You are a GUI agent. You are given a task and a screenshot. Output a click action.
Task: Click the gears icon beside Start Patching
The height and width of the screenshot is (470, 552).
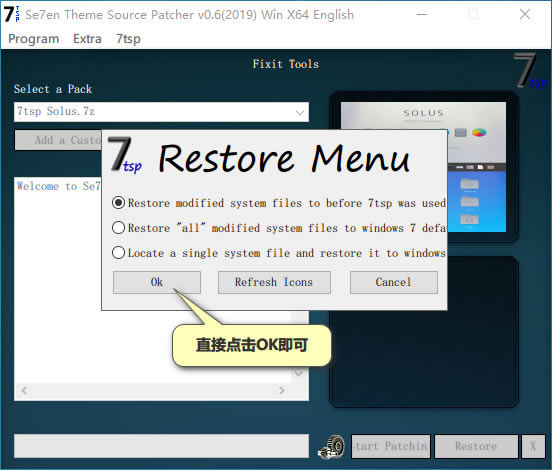point(331,447)
